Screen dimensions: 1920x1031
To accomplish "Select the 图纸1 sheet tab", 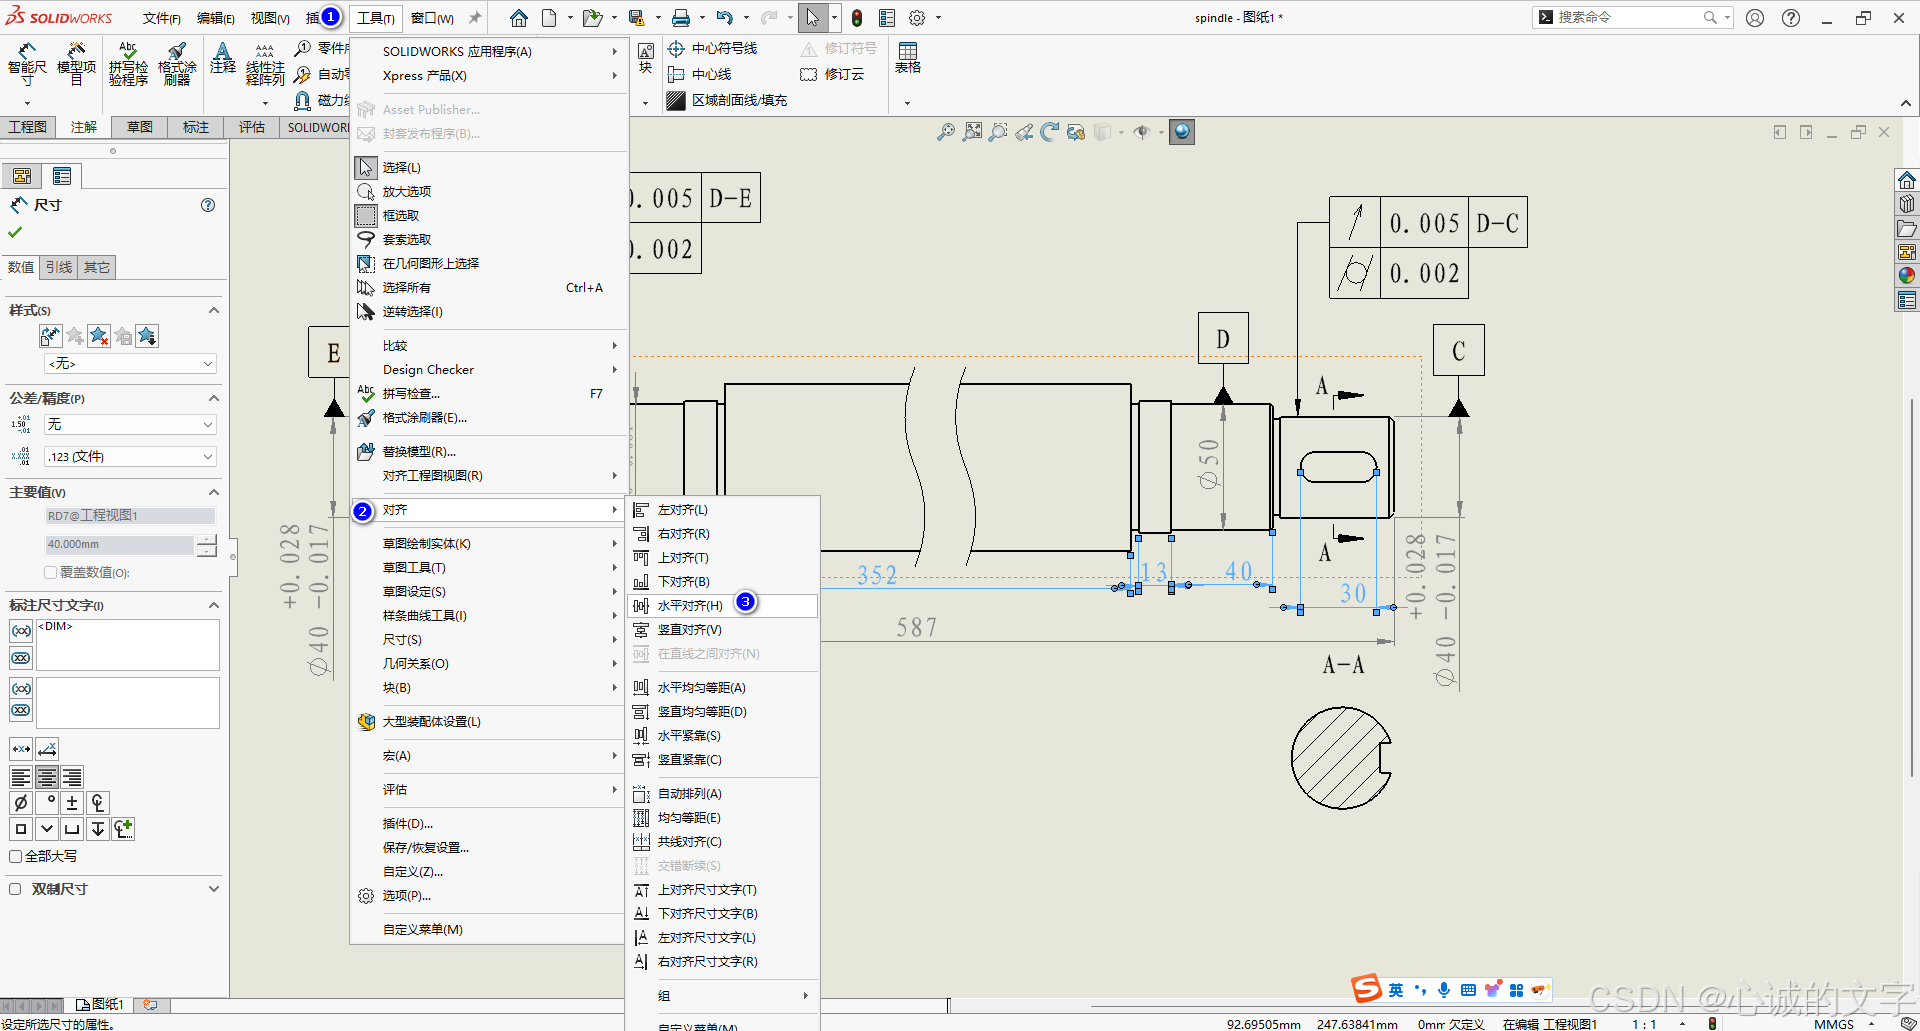I will 100,1004.
